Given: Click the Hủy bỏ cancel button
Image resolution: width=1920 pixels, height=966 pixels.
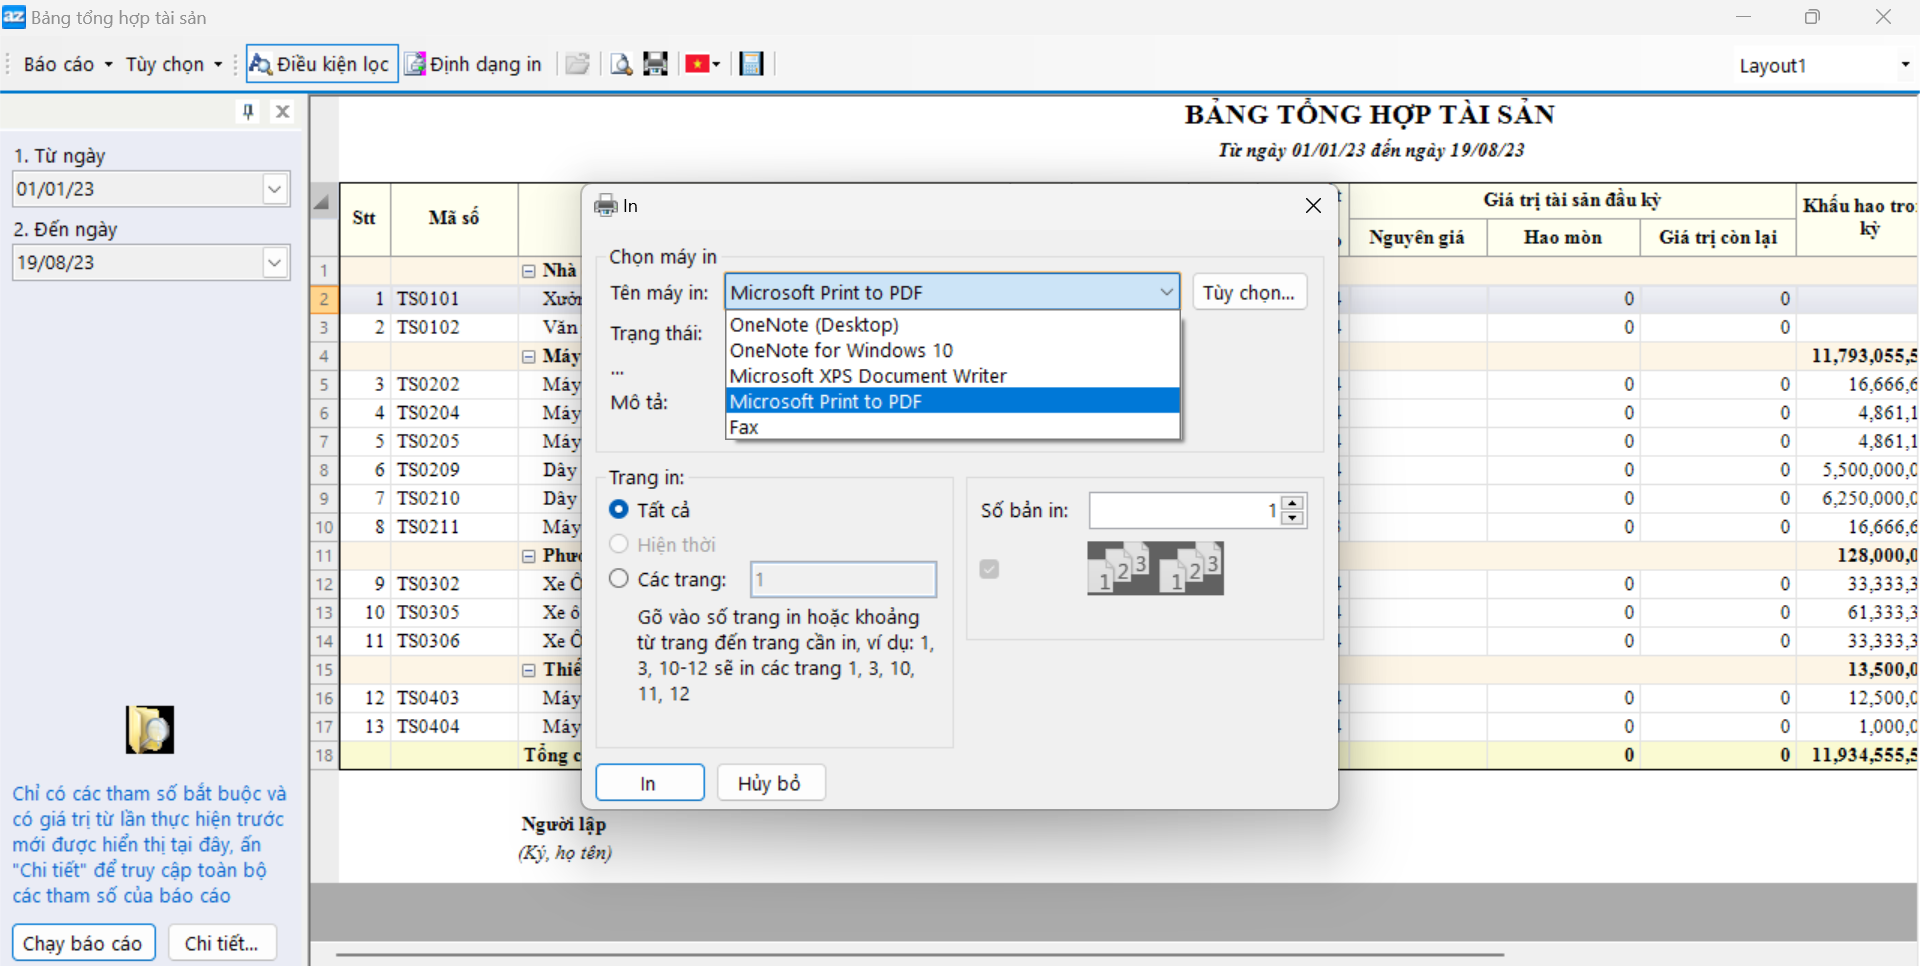Looking at the screenshot, I should click(x=770, y=783).
